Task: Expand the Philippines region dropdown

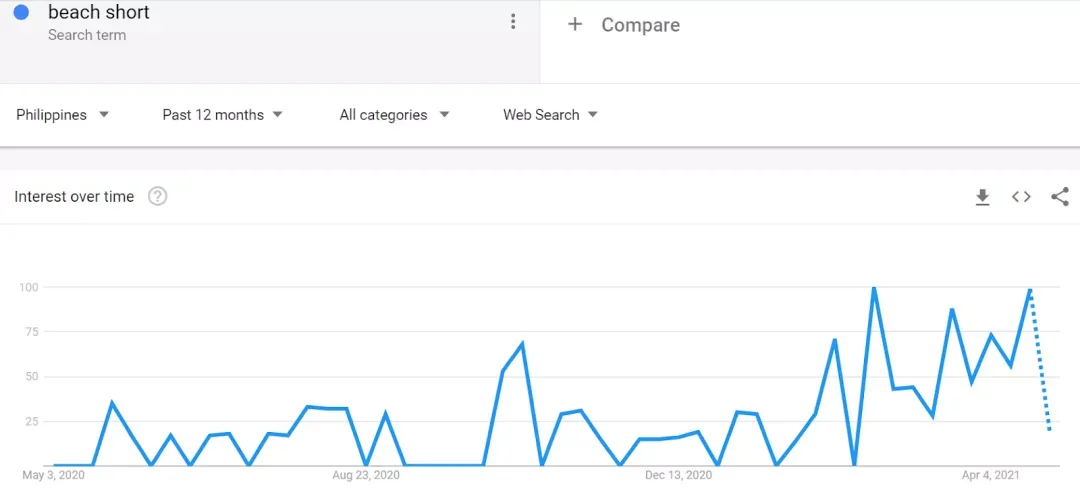Action: tap(63, 115)
